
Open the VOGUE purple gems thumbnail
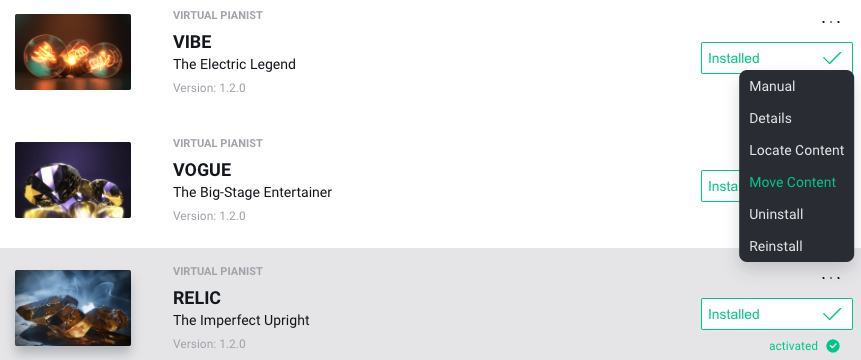click(73, 180)
